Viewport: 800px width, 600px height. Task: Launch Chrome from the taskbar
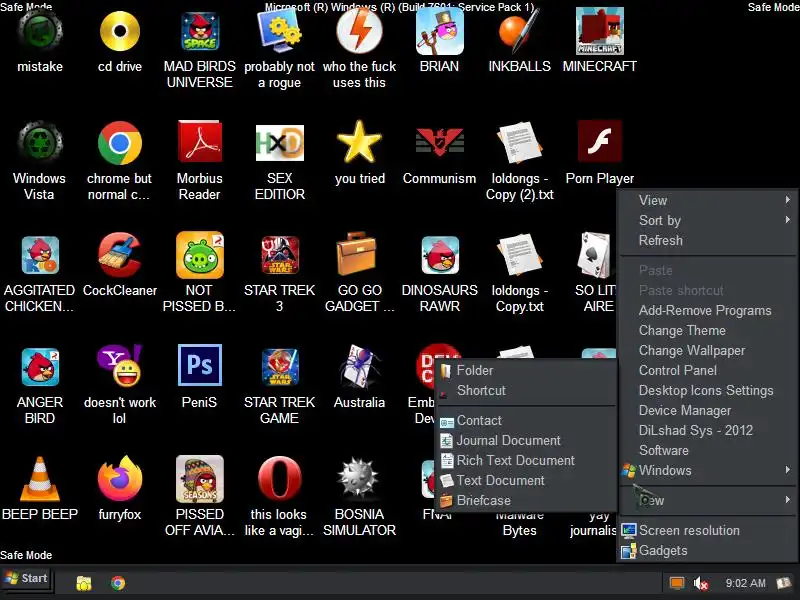[118, 583]
